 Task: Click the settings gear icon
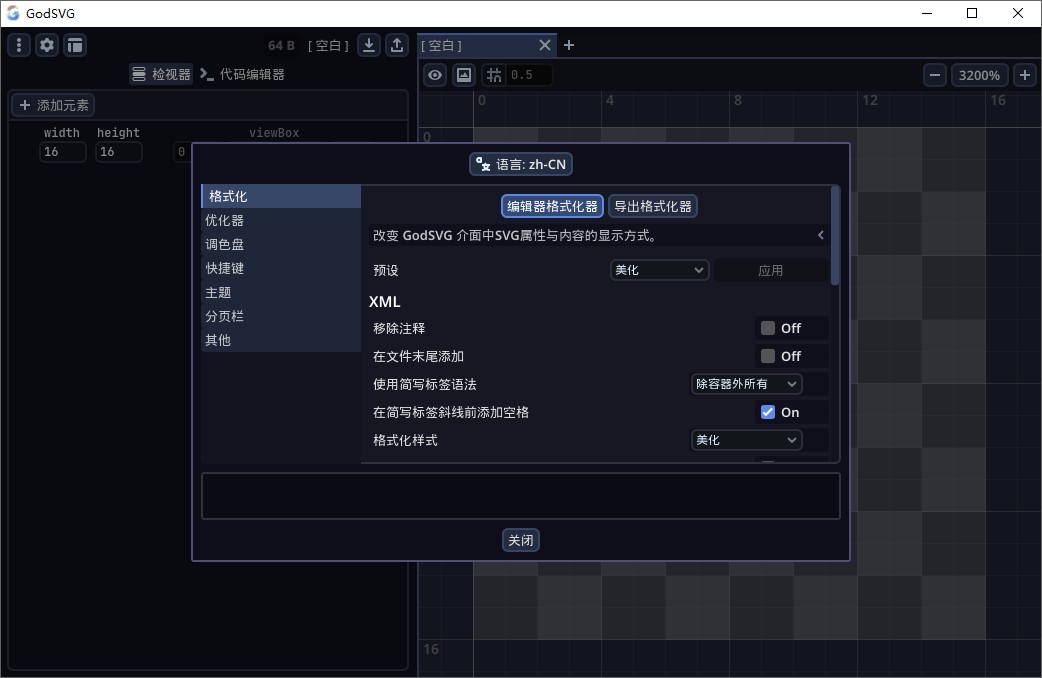pos(46,44)
